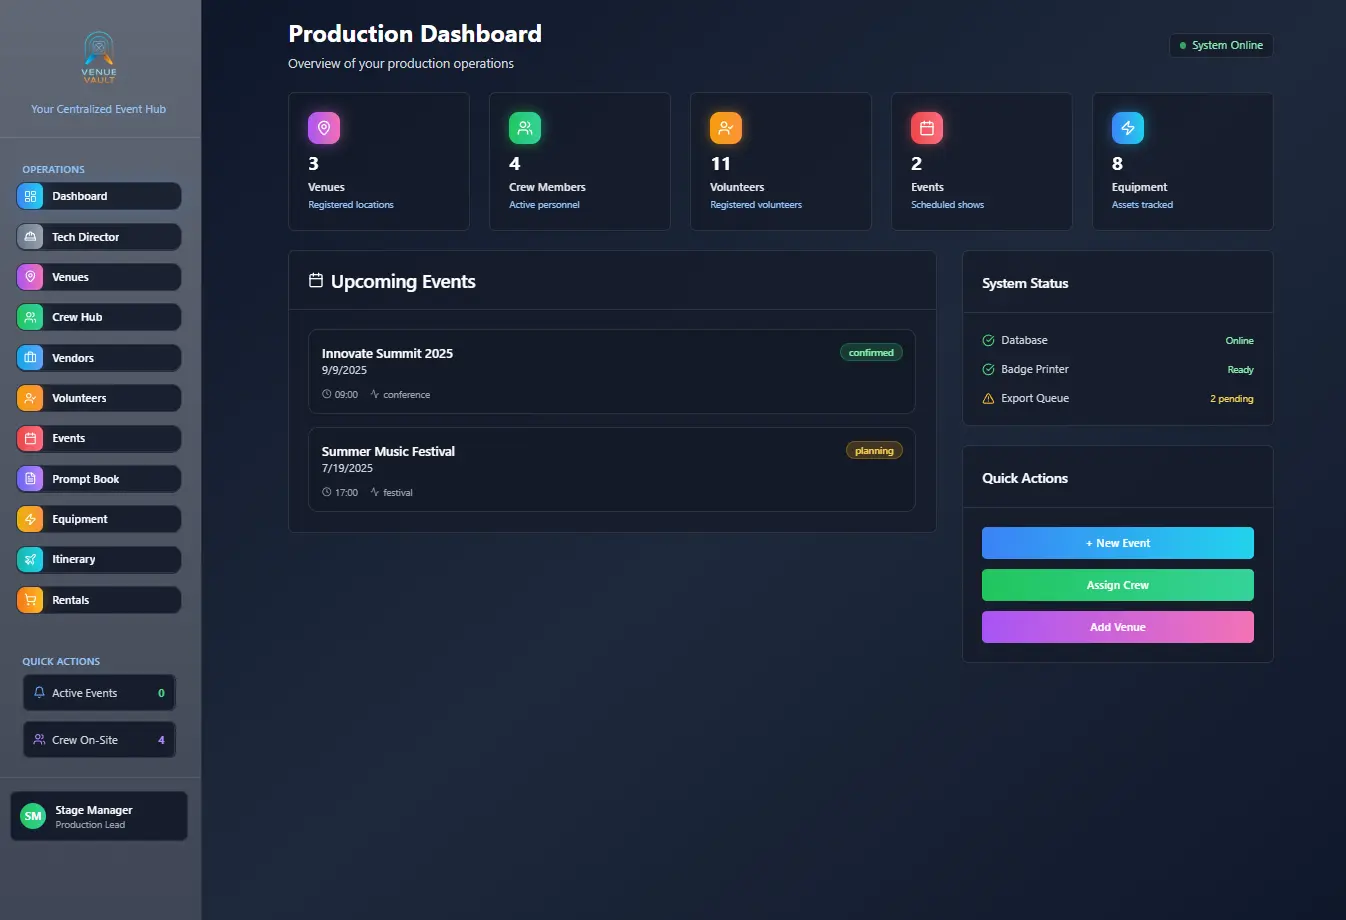Click the blue lightning icon on Equipment card
The width and height of the screenshot is (1346, 920).
(x=1128, y=128)
